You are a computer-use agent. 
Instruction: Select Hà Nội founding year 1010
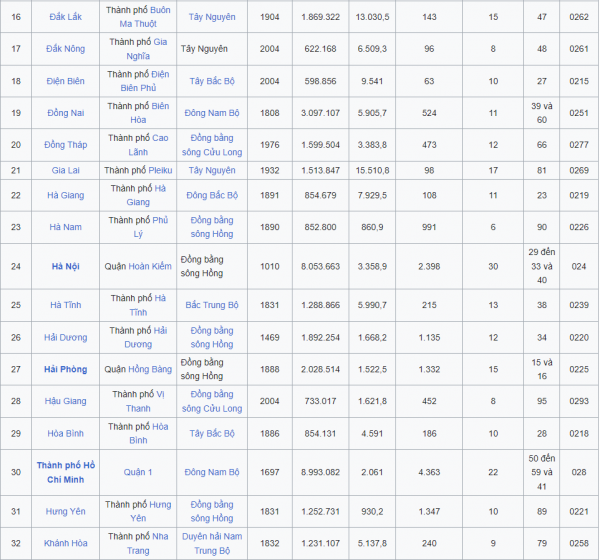(x=270, y=266)
